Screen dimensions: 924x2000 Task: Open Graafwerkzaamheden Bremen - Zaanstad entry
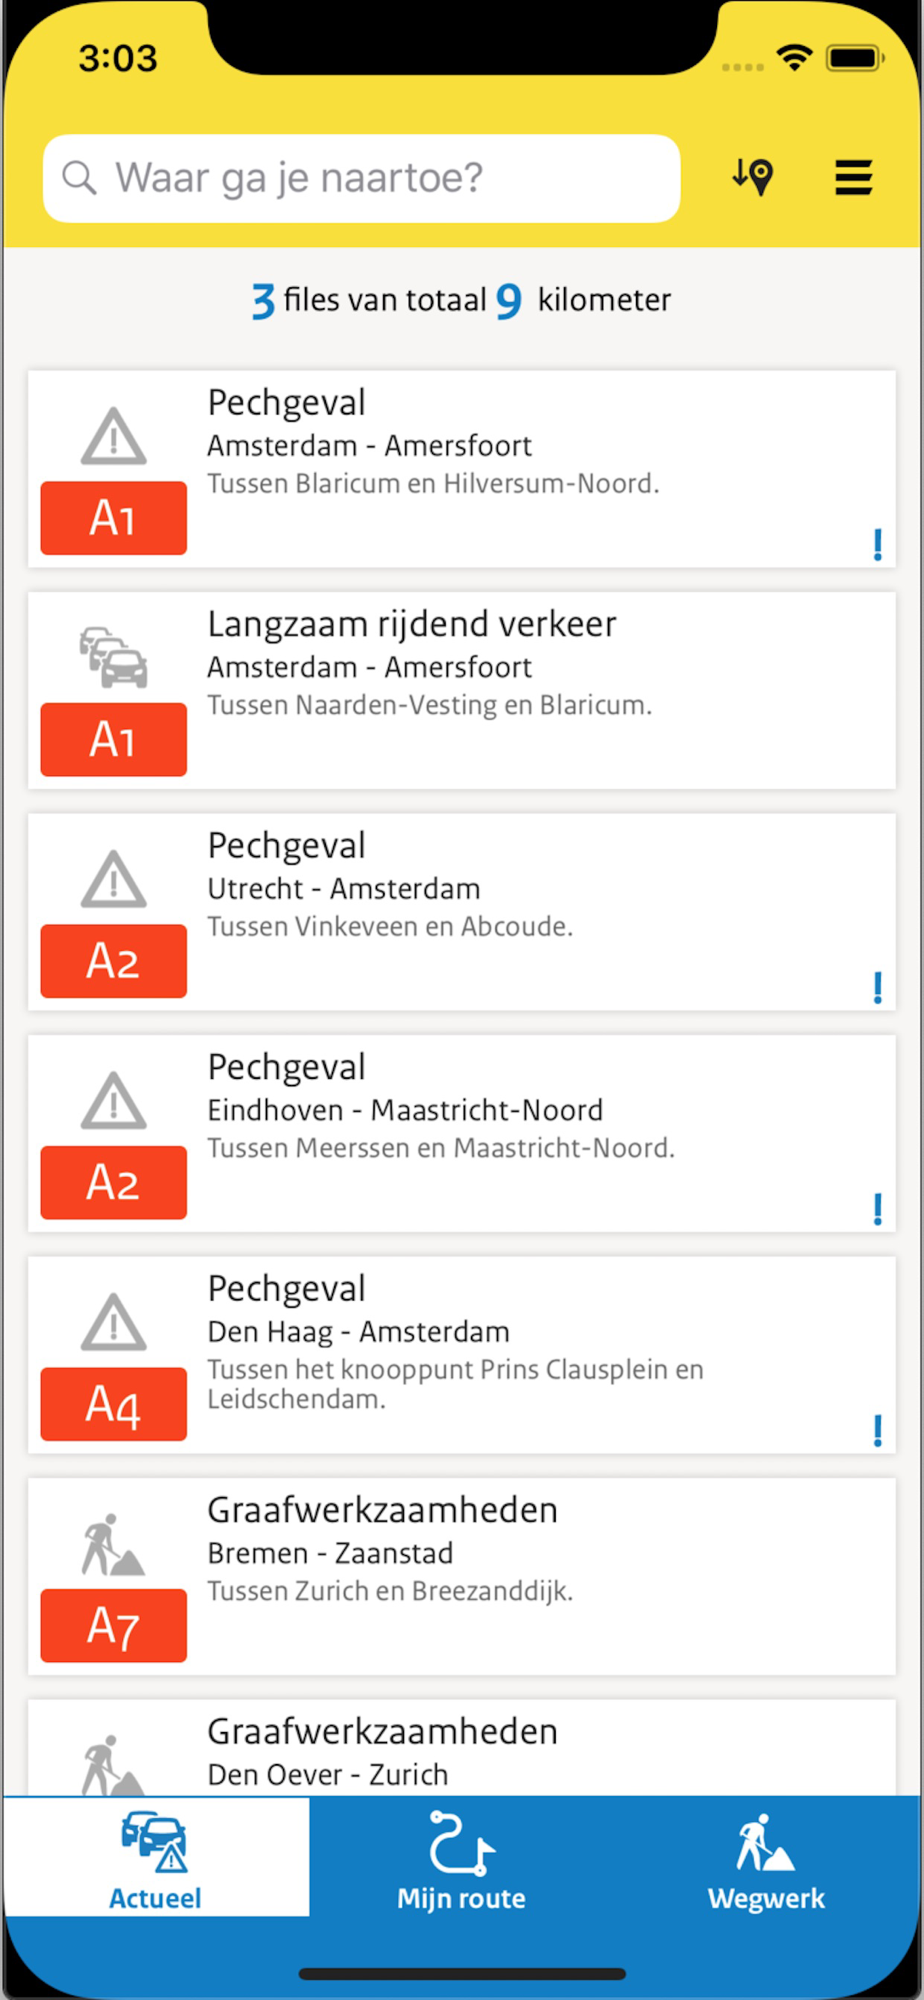pos(462,1577)
